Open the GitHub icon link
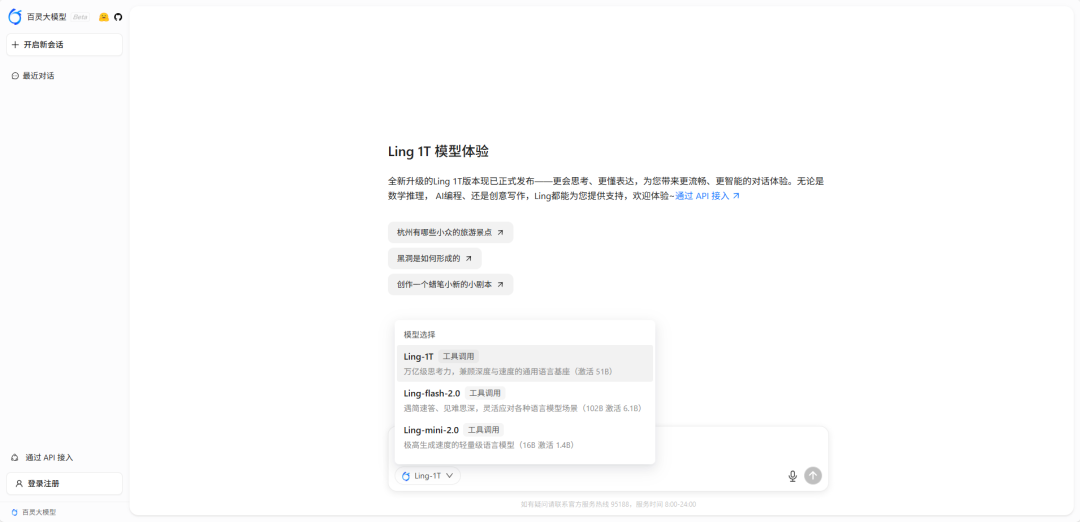This screenshot has height=522, width=1080. click(x=118, y=17)
